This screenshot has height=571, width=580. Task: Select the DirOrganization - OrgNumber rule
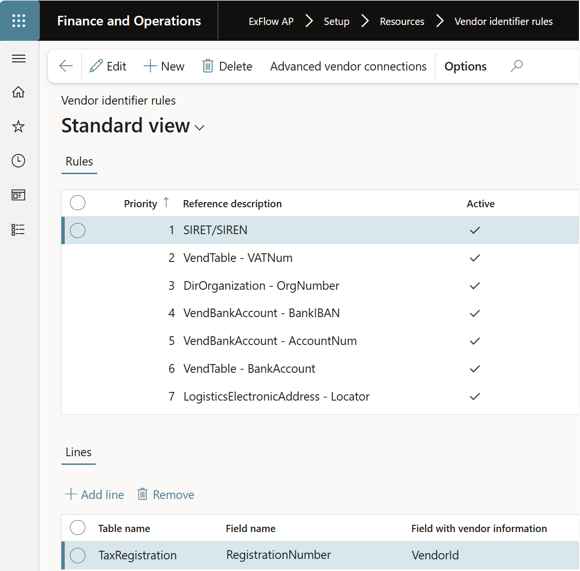[261, 286]
